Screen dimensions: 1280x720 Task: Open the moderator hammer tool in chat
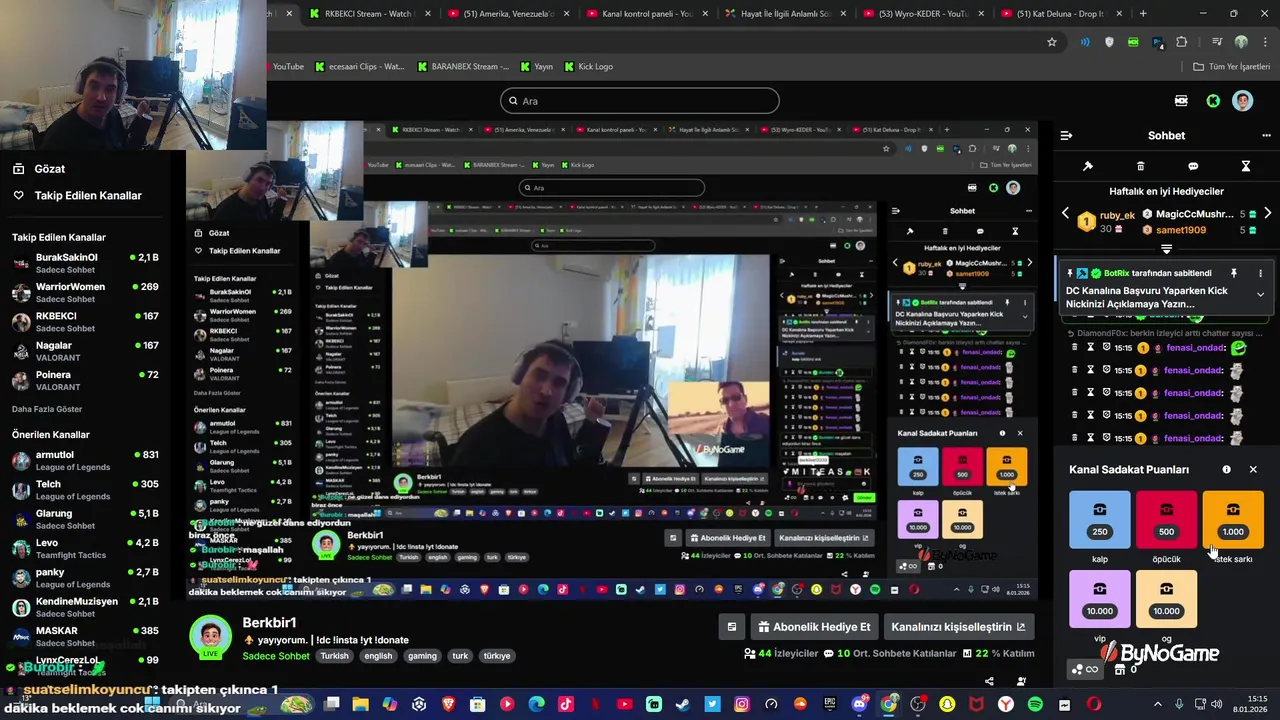[1088, 166]
